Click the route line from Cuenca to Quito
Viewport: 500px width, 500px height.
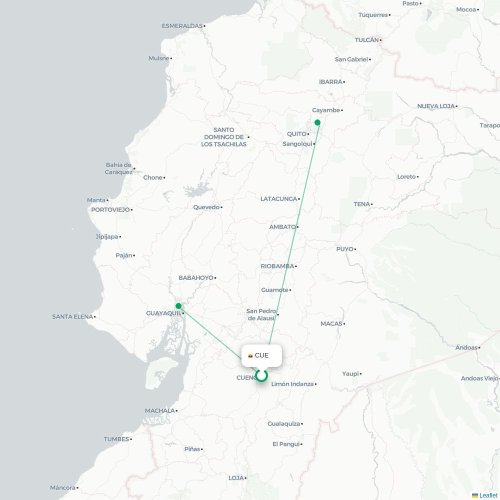point(293,233)
